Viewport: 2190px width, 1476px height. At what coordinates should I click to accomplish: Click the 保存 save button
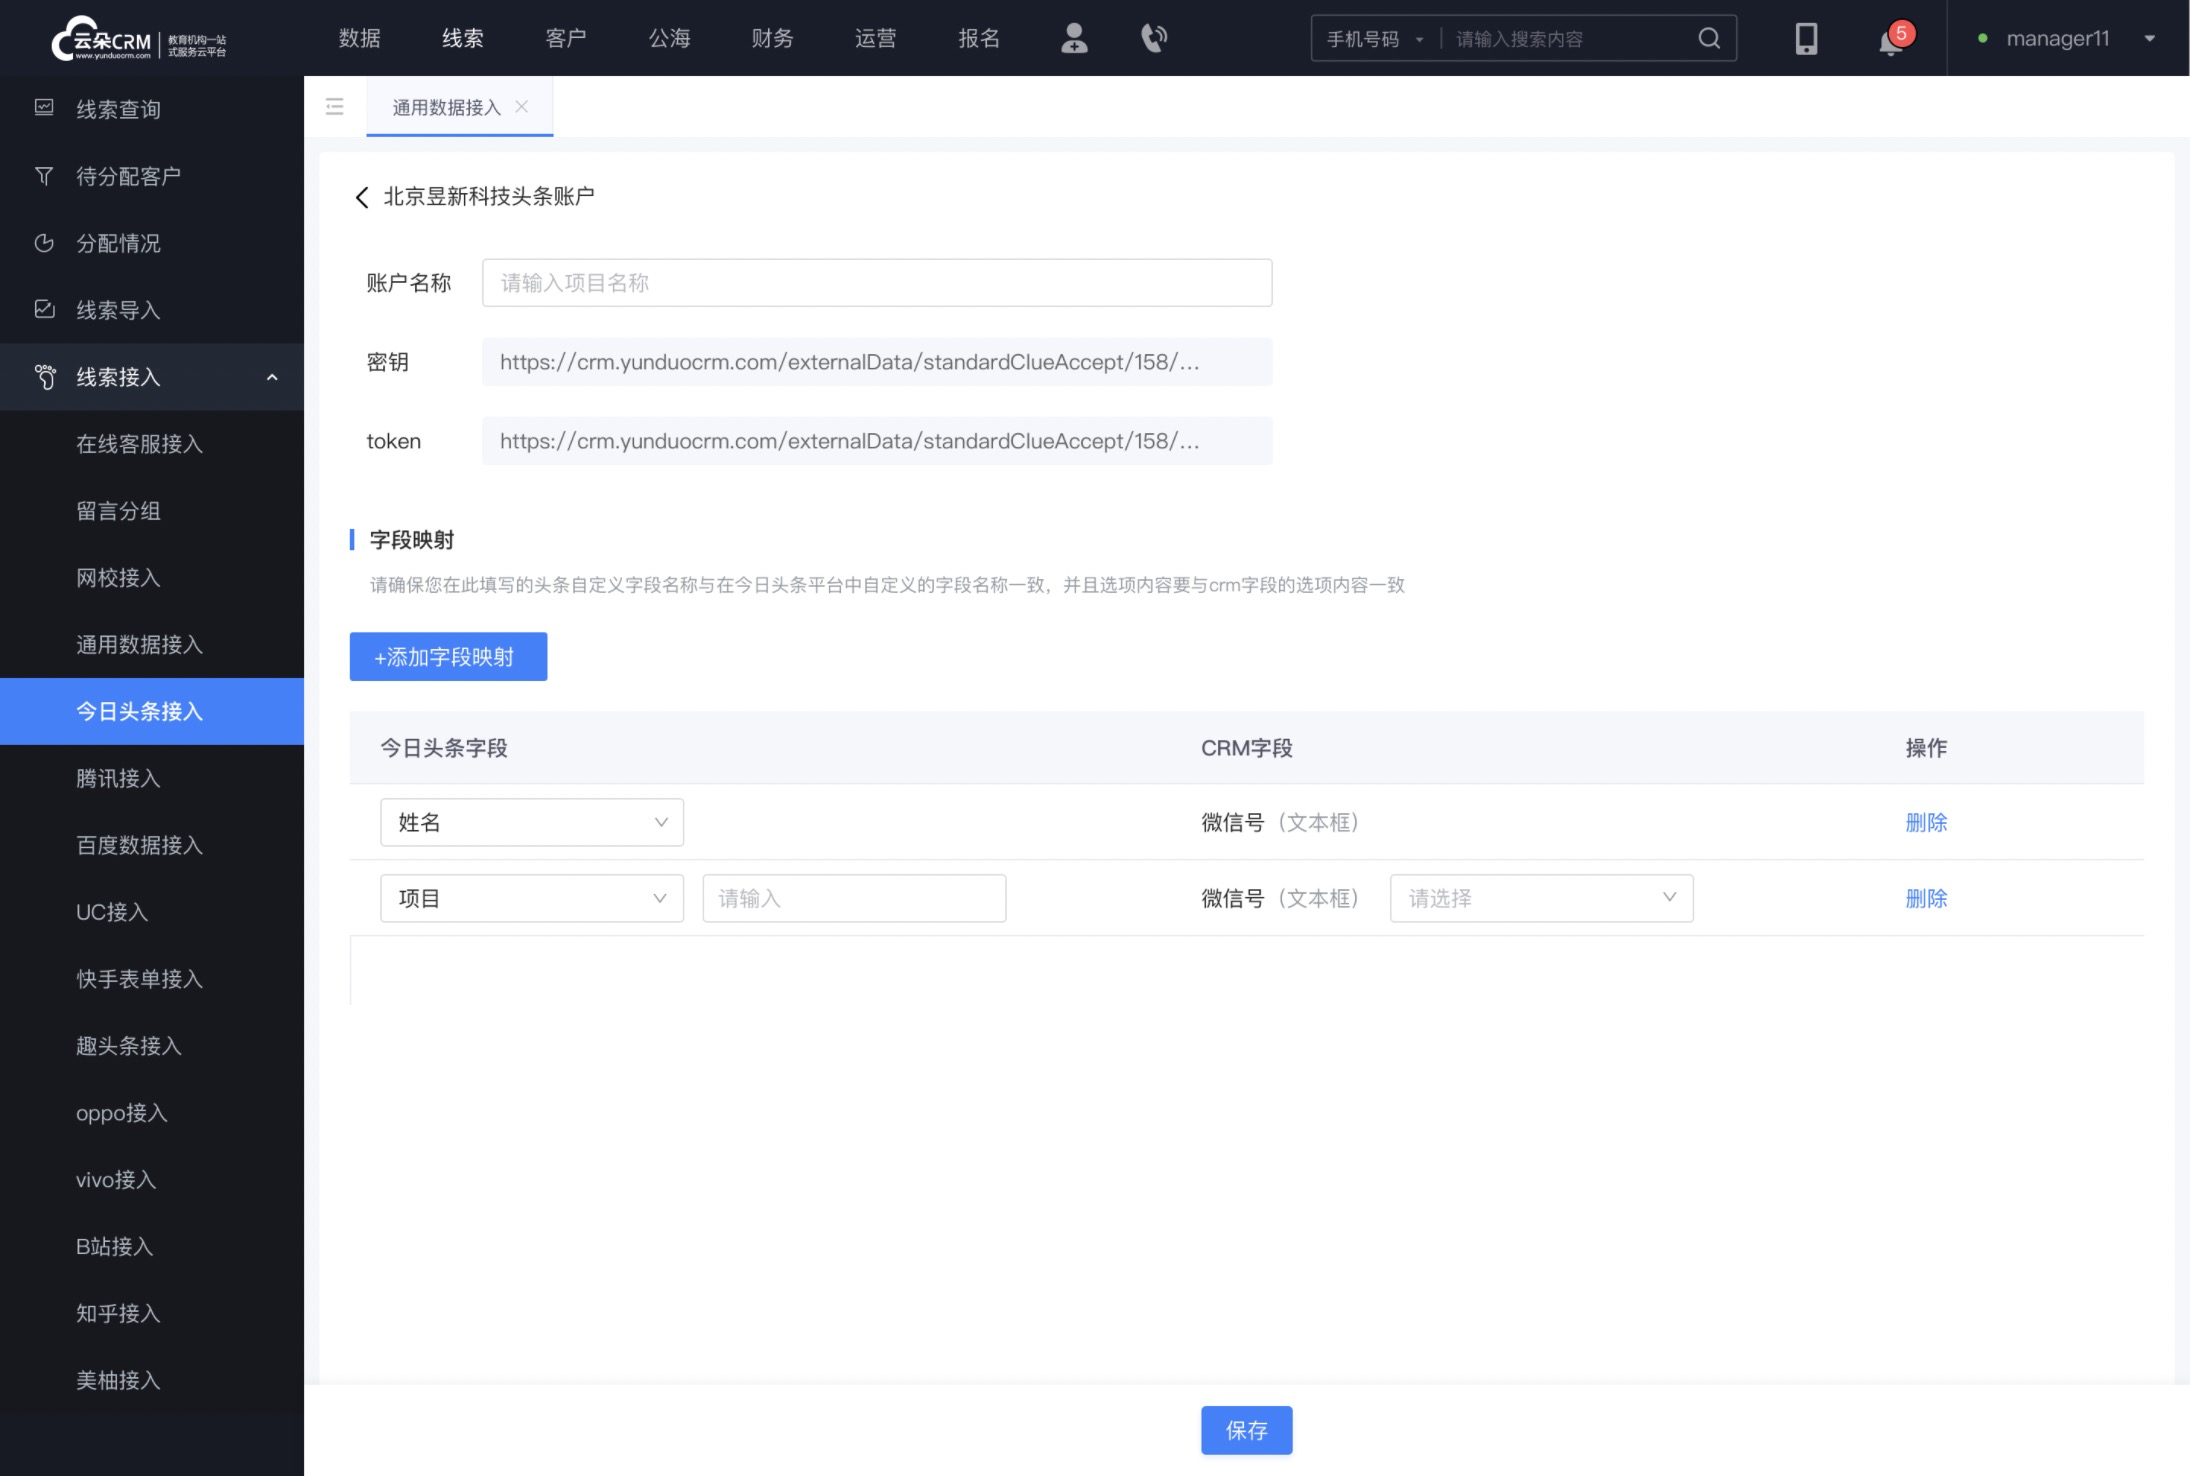click(1246, 1430)
